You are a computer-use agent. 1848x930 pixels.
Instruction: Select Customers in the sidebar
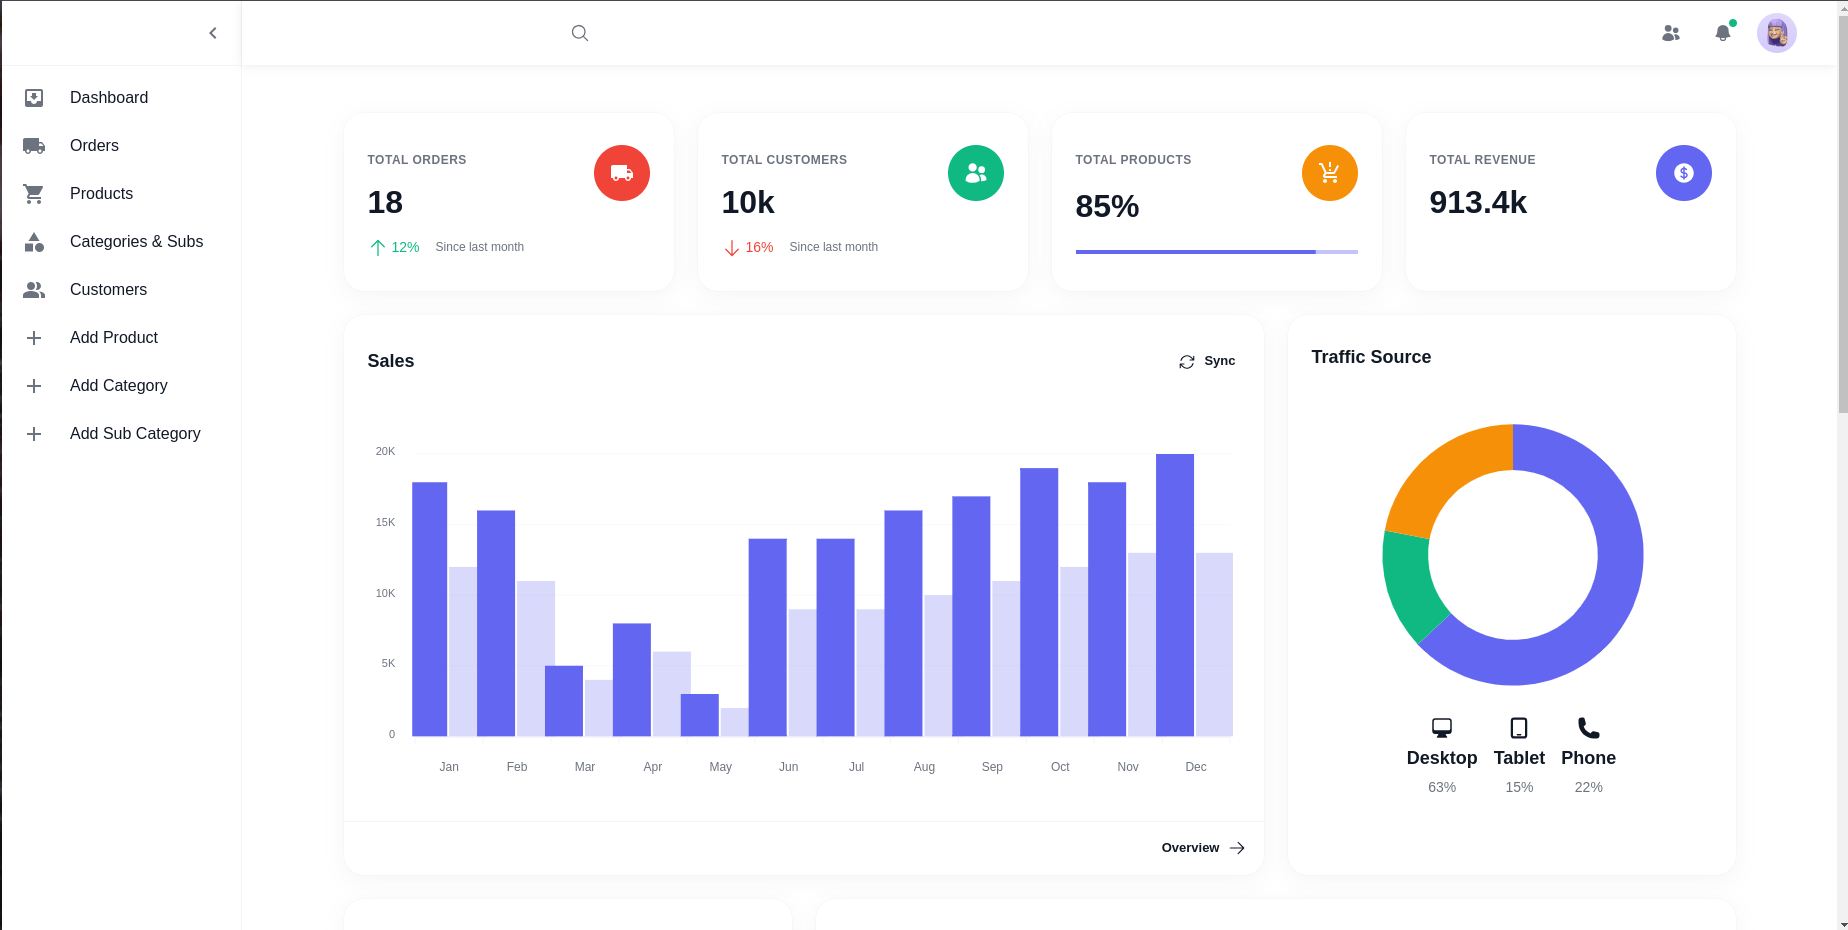coord(108,289)
